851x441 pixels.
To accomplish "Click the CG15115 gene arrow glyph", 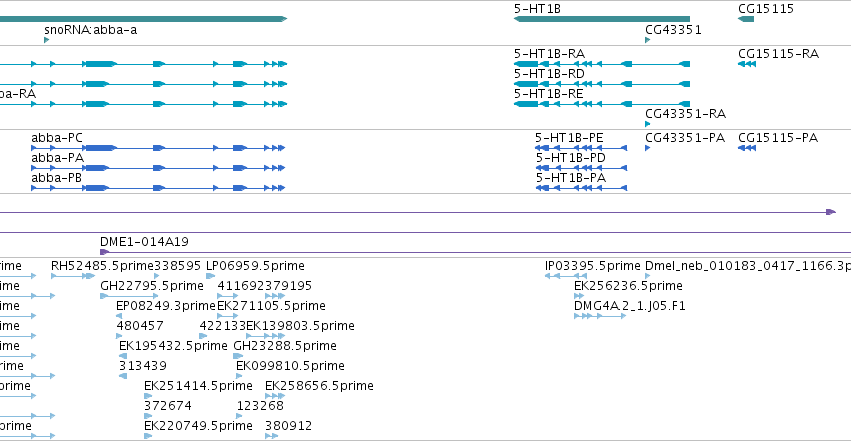I will [746, 19].
